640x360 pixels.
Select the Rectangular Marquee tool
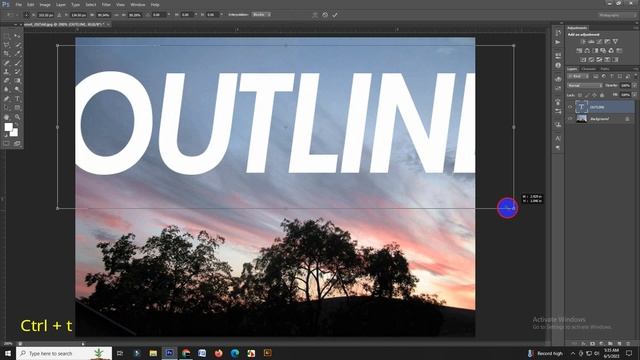[7, 36]
